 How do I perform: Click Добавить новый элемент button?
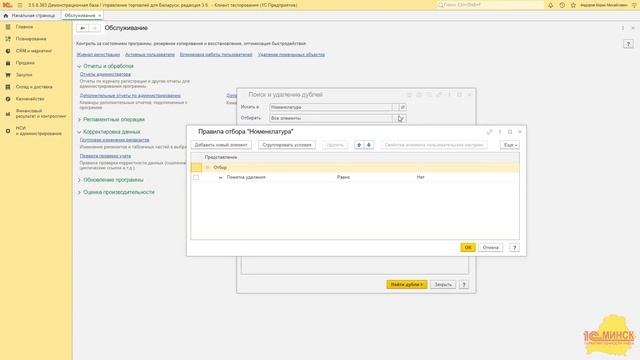pyautogui.click(x=221, y=145)
